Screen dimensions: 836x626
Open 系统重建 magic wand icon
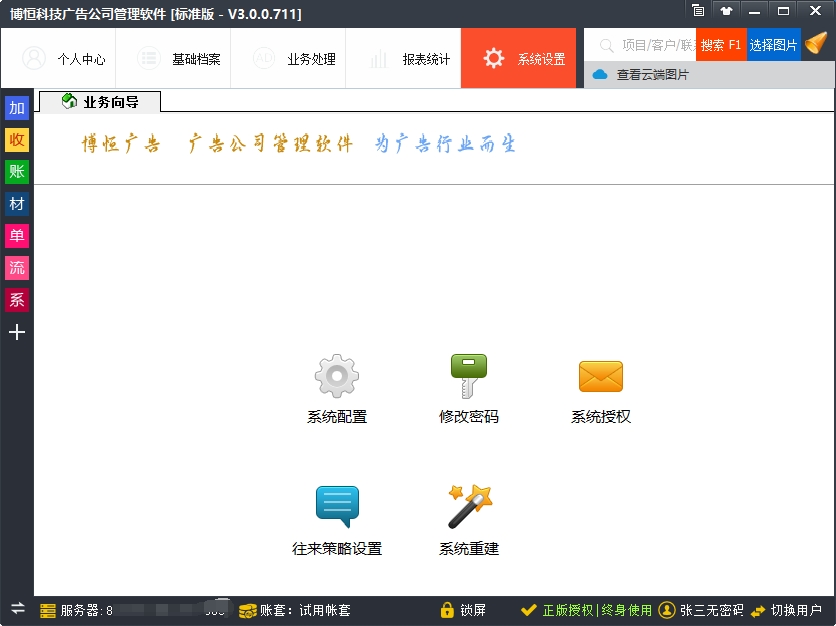coord(470,507)
